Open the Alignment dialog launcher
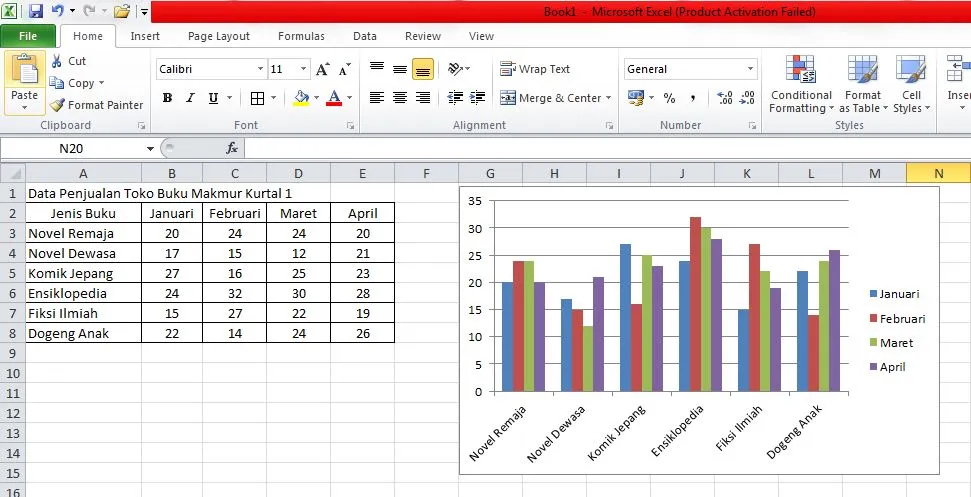The height and width of the screenshot is (497, 971). point(609,126)
